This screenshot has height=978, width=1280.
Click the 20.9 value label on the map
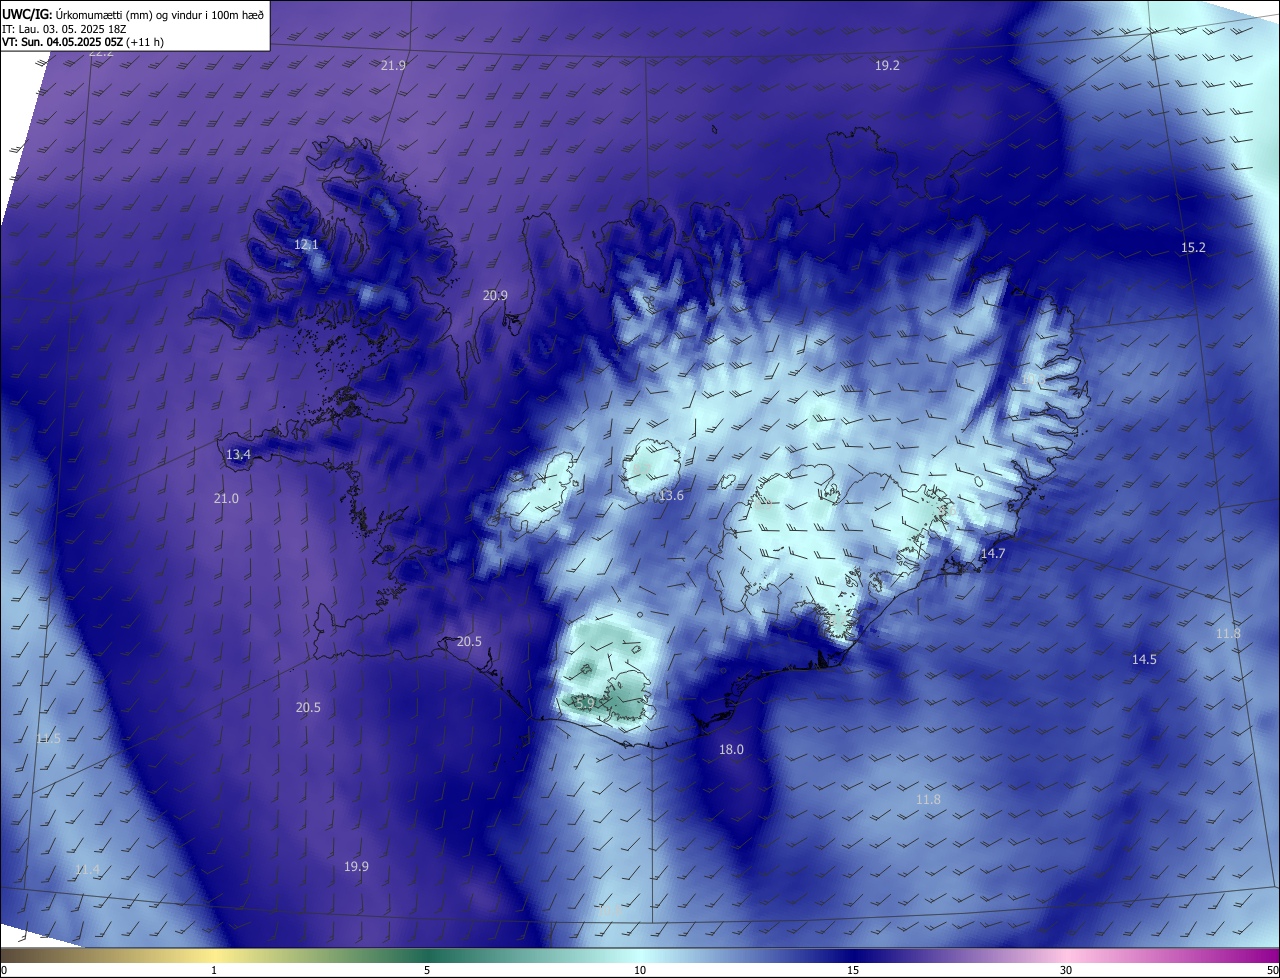[495, 295]
